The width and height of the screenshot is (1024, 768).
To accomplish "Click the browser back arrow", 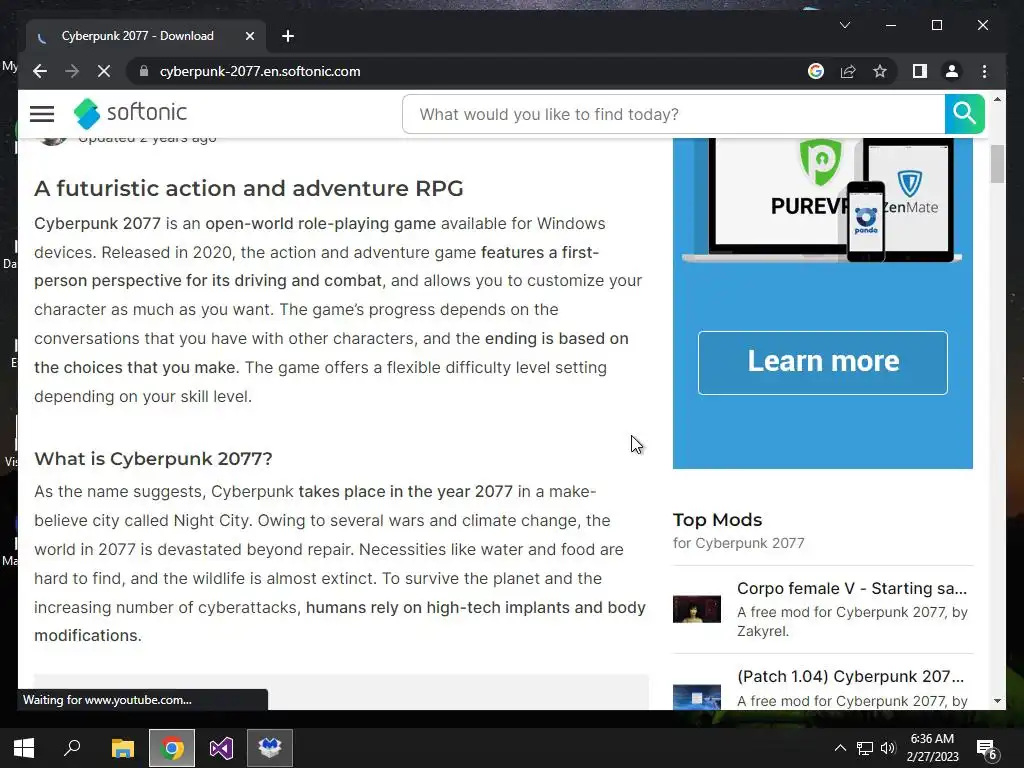I will click(40, 71).
